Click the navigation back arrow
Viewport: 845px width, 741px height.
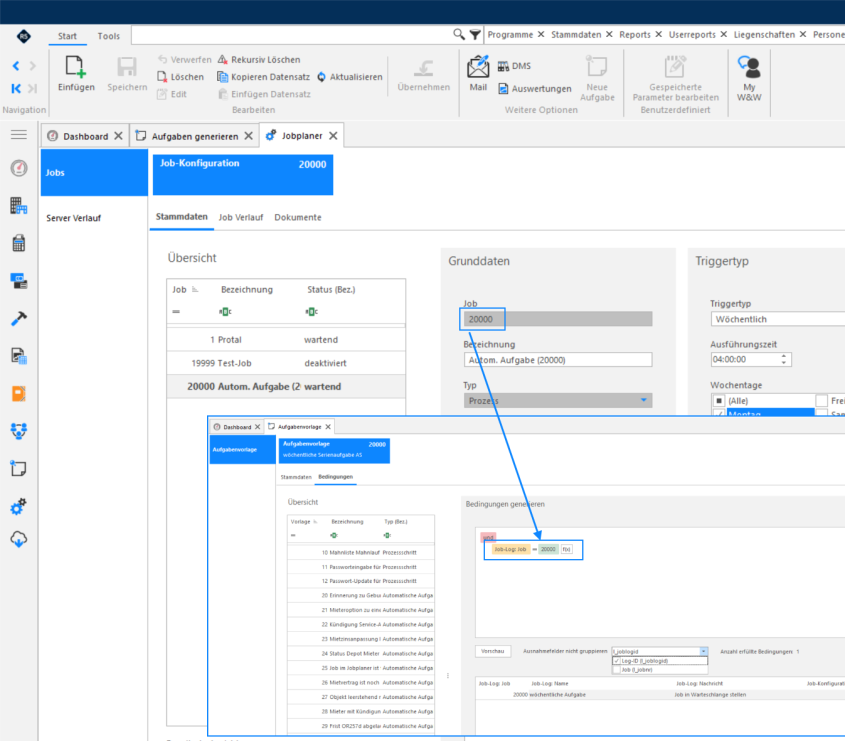(x=16, y=66)
